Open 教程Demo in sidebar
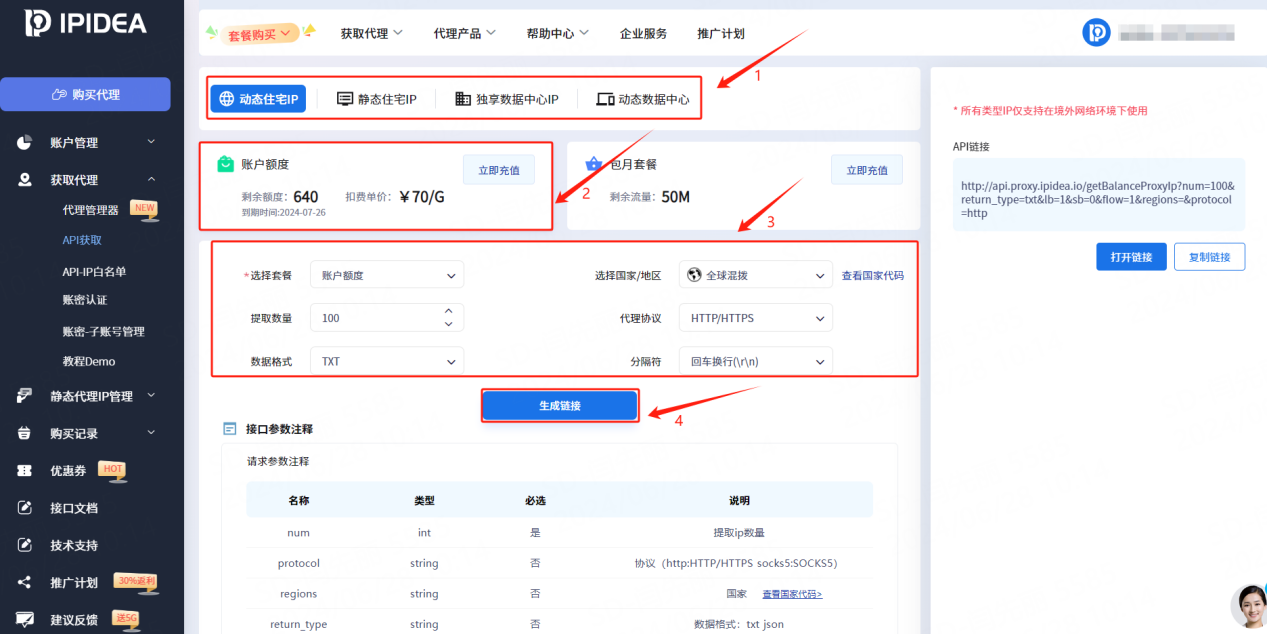Image resolution: width=1267 pixels, height=634 pixels. [x=88, y=361]
